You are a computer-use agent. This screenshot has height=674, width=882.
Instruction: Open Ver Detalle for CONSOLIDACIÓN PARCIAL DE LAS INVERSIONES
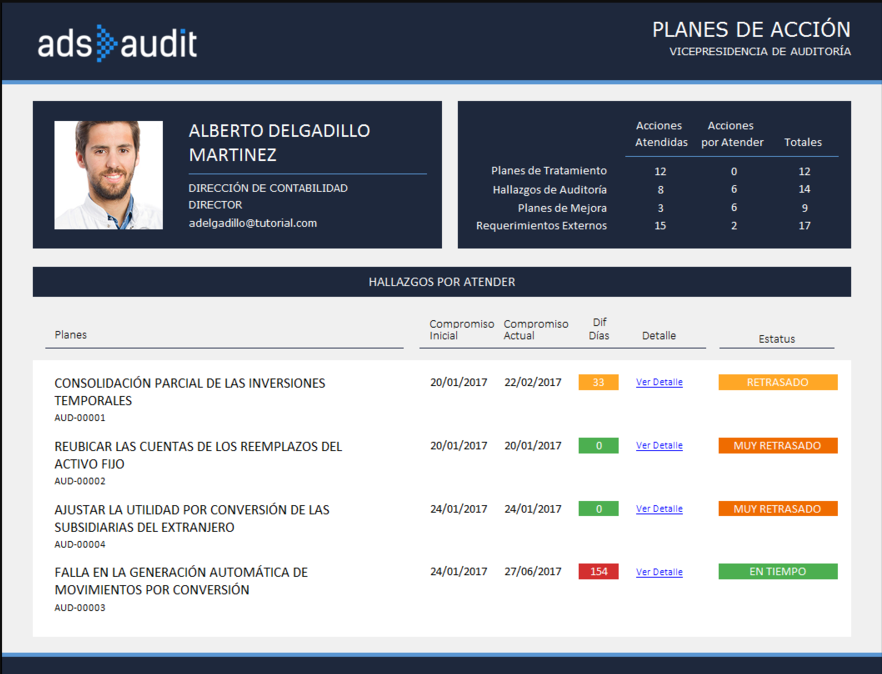point(658,382)
